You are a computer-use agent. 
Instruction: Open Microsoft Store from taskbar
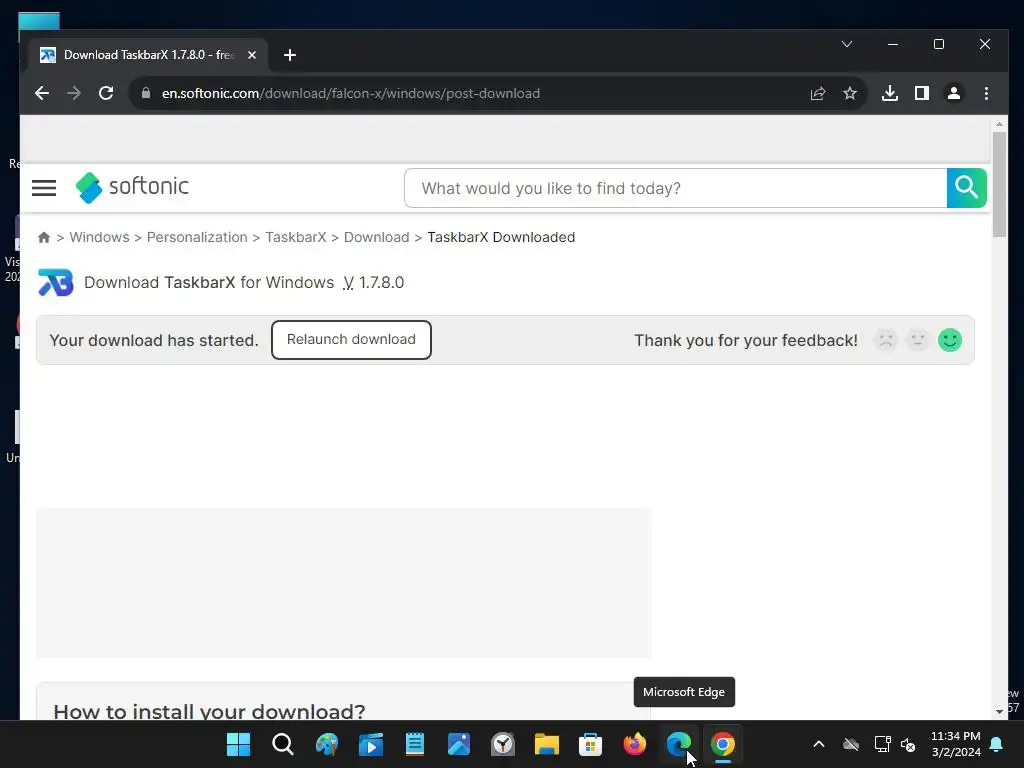tap(590, 744)
